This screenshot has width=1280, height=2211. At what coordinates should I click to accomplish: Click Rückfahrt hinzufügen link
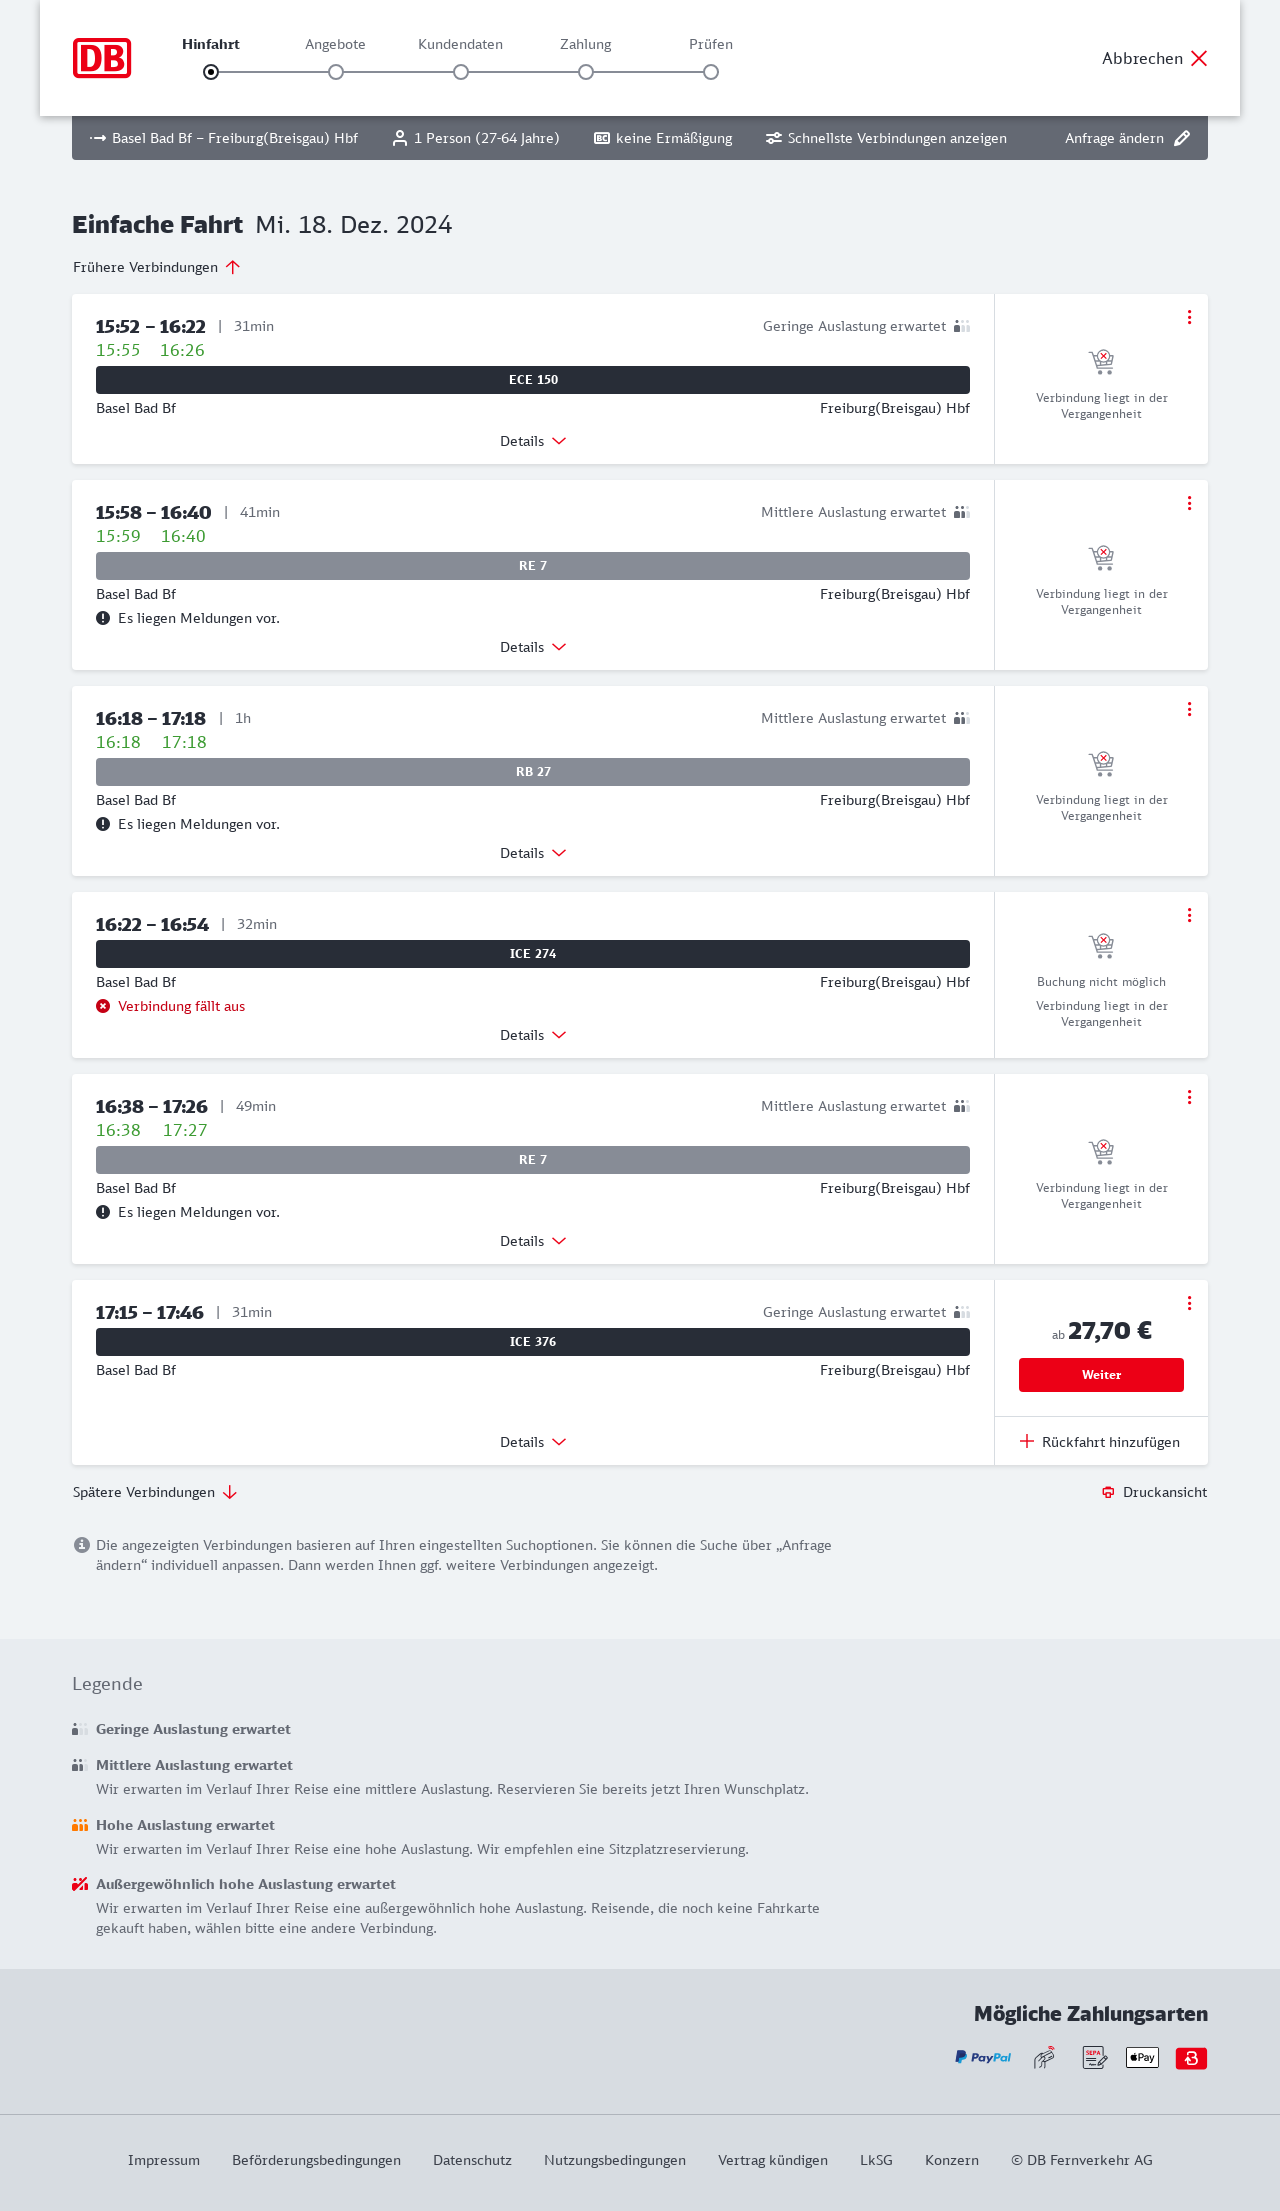point(1100,1442)
